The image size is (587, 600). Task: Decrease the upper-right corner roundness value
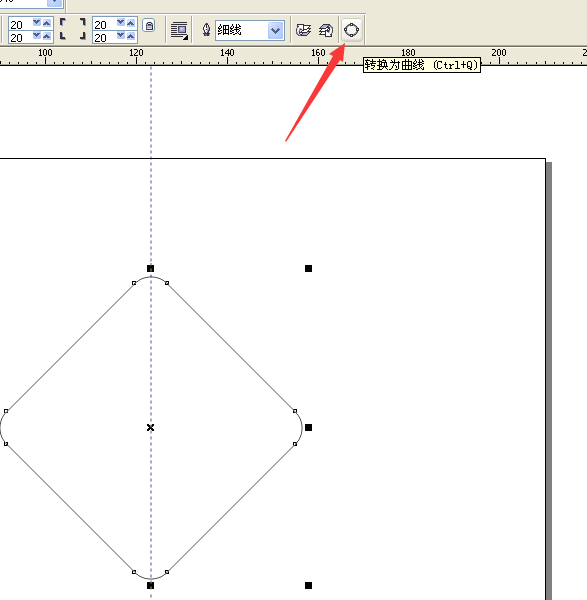121,23
